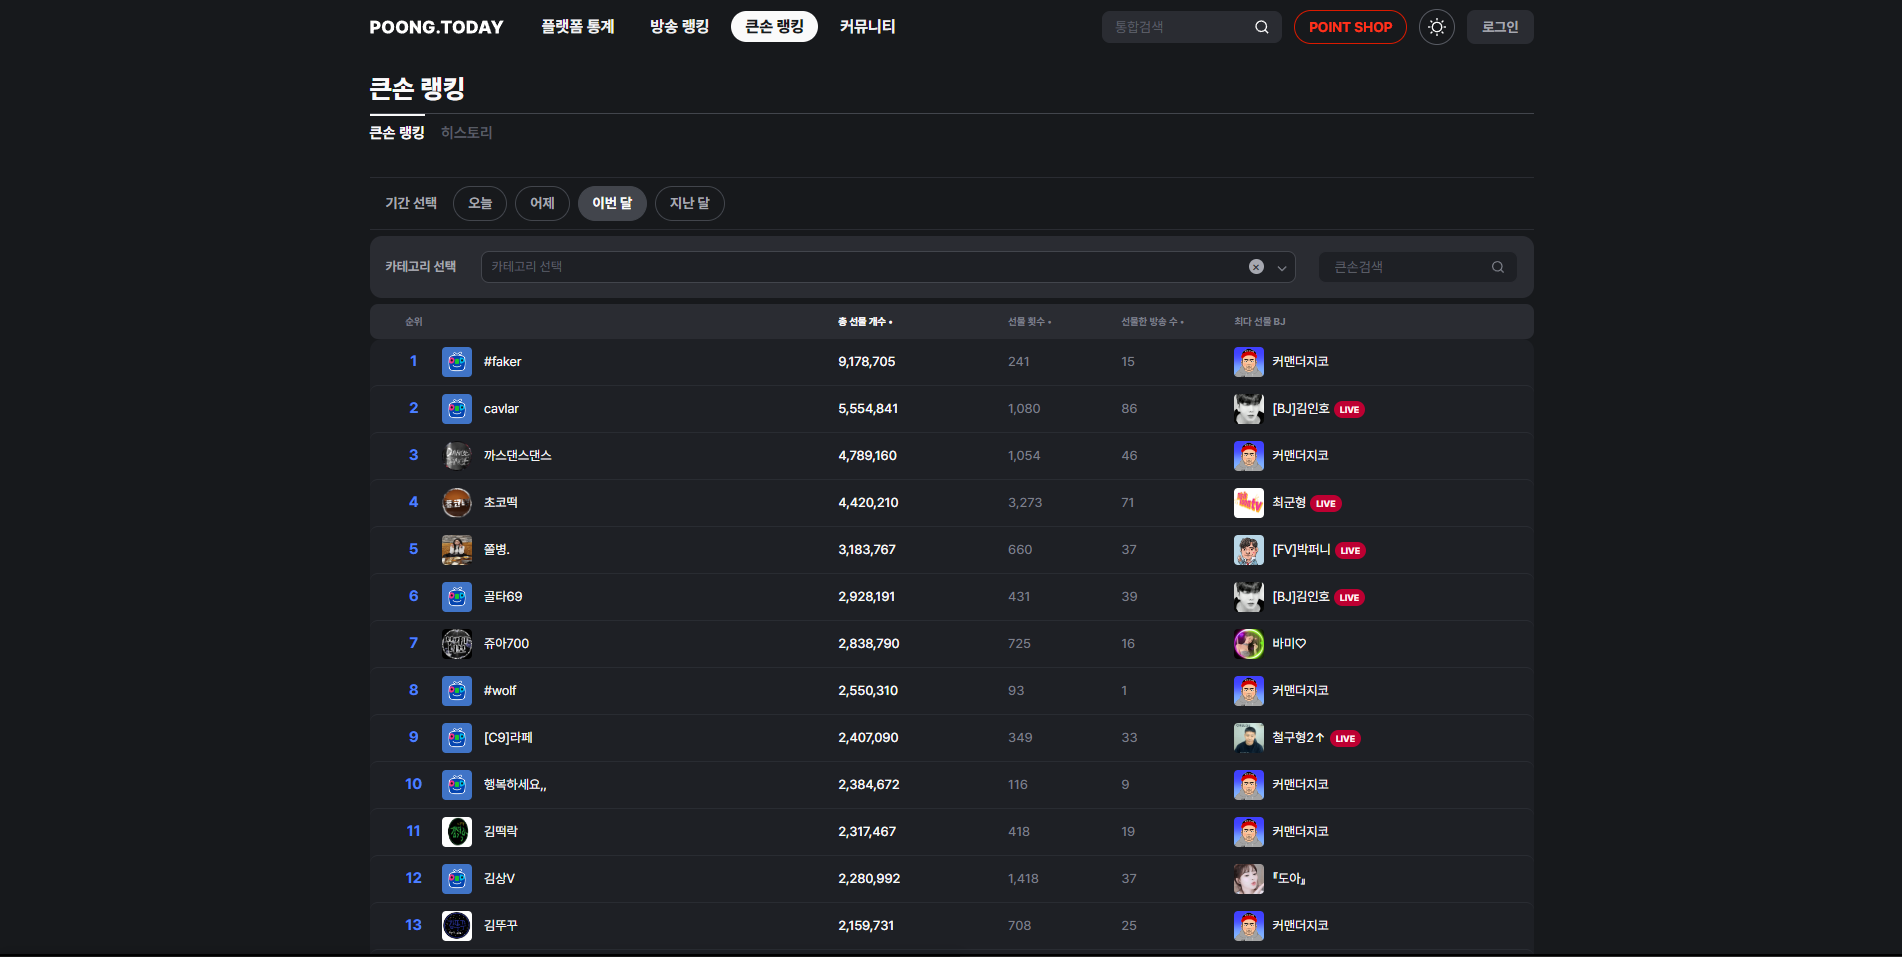Open #faker's profile avatar icon
This screenshot has width=1902, height=957.
pos(457,362)
